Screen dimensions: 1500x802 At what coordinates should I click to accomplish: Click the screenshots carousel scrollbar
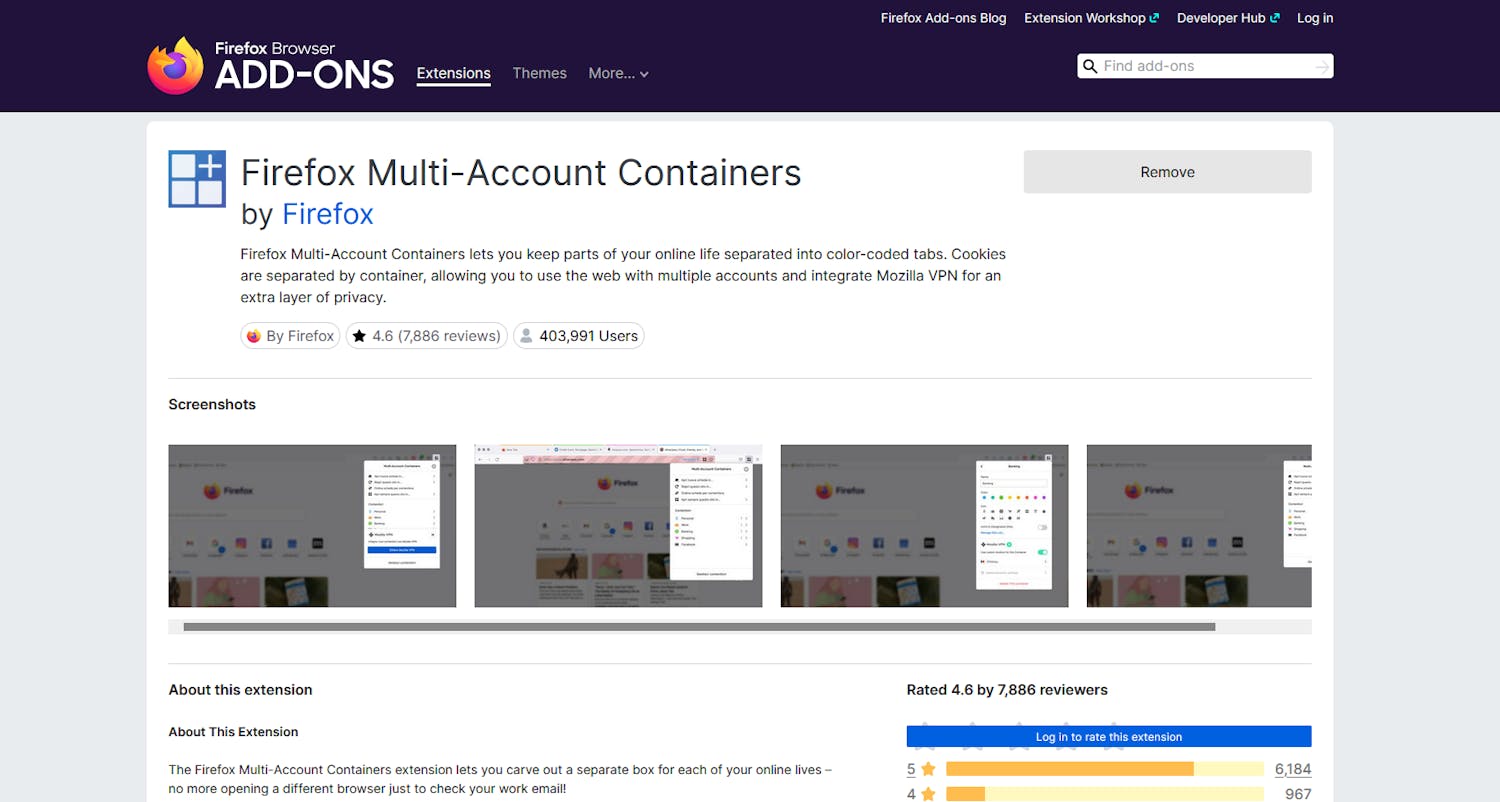click(697, 627)
